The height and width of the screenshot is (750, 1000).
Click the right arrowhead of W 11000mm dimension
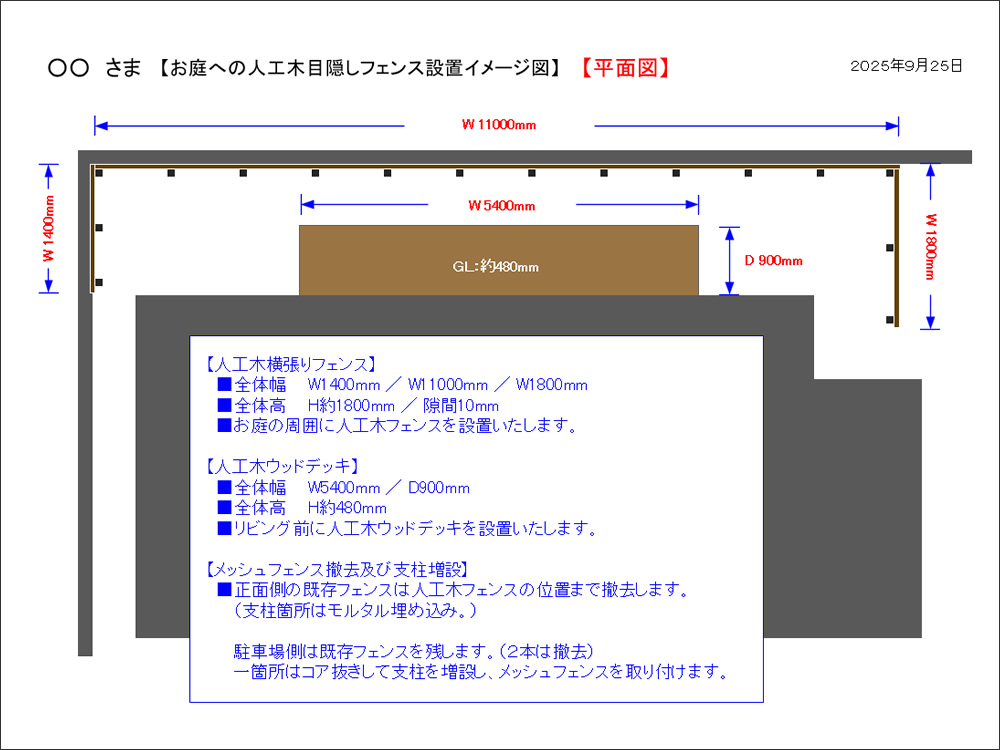click(892, 125)
